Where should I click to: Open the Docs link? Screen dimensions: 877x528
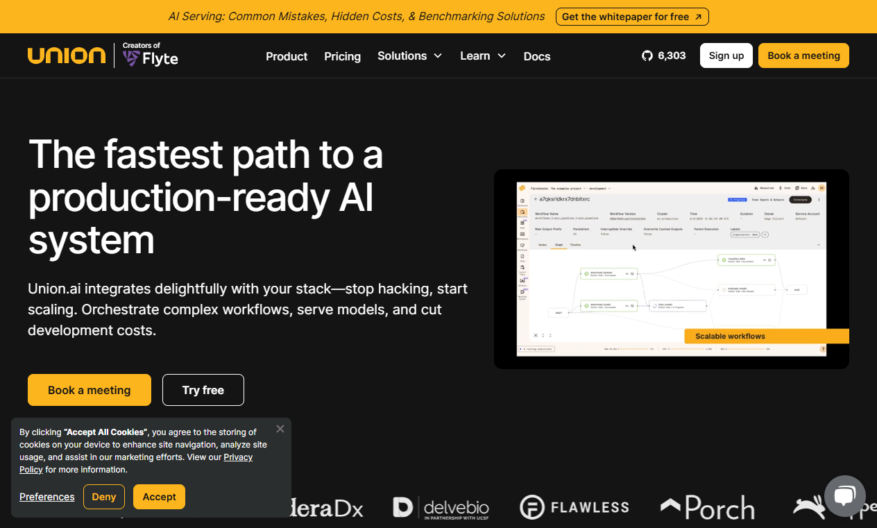coord(537,56)
